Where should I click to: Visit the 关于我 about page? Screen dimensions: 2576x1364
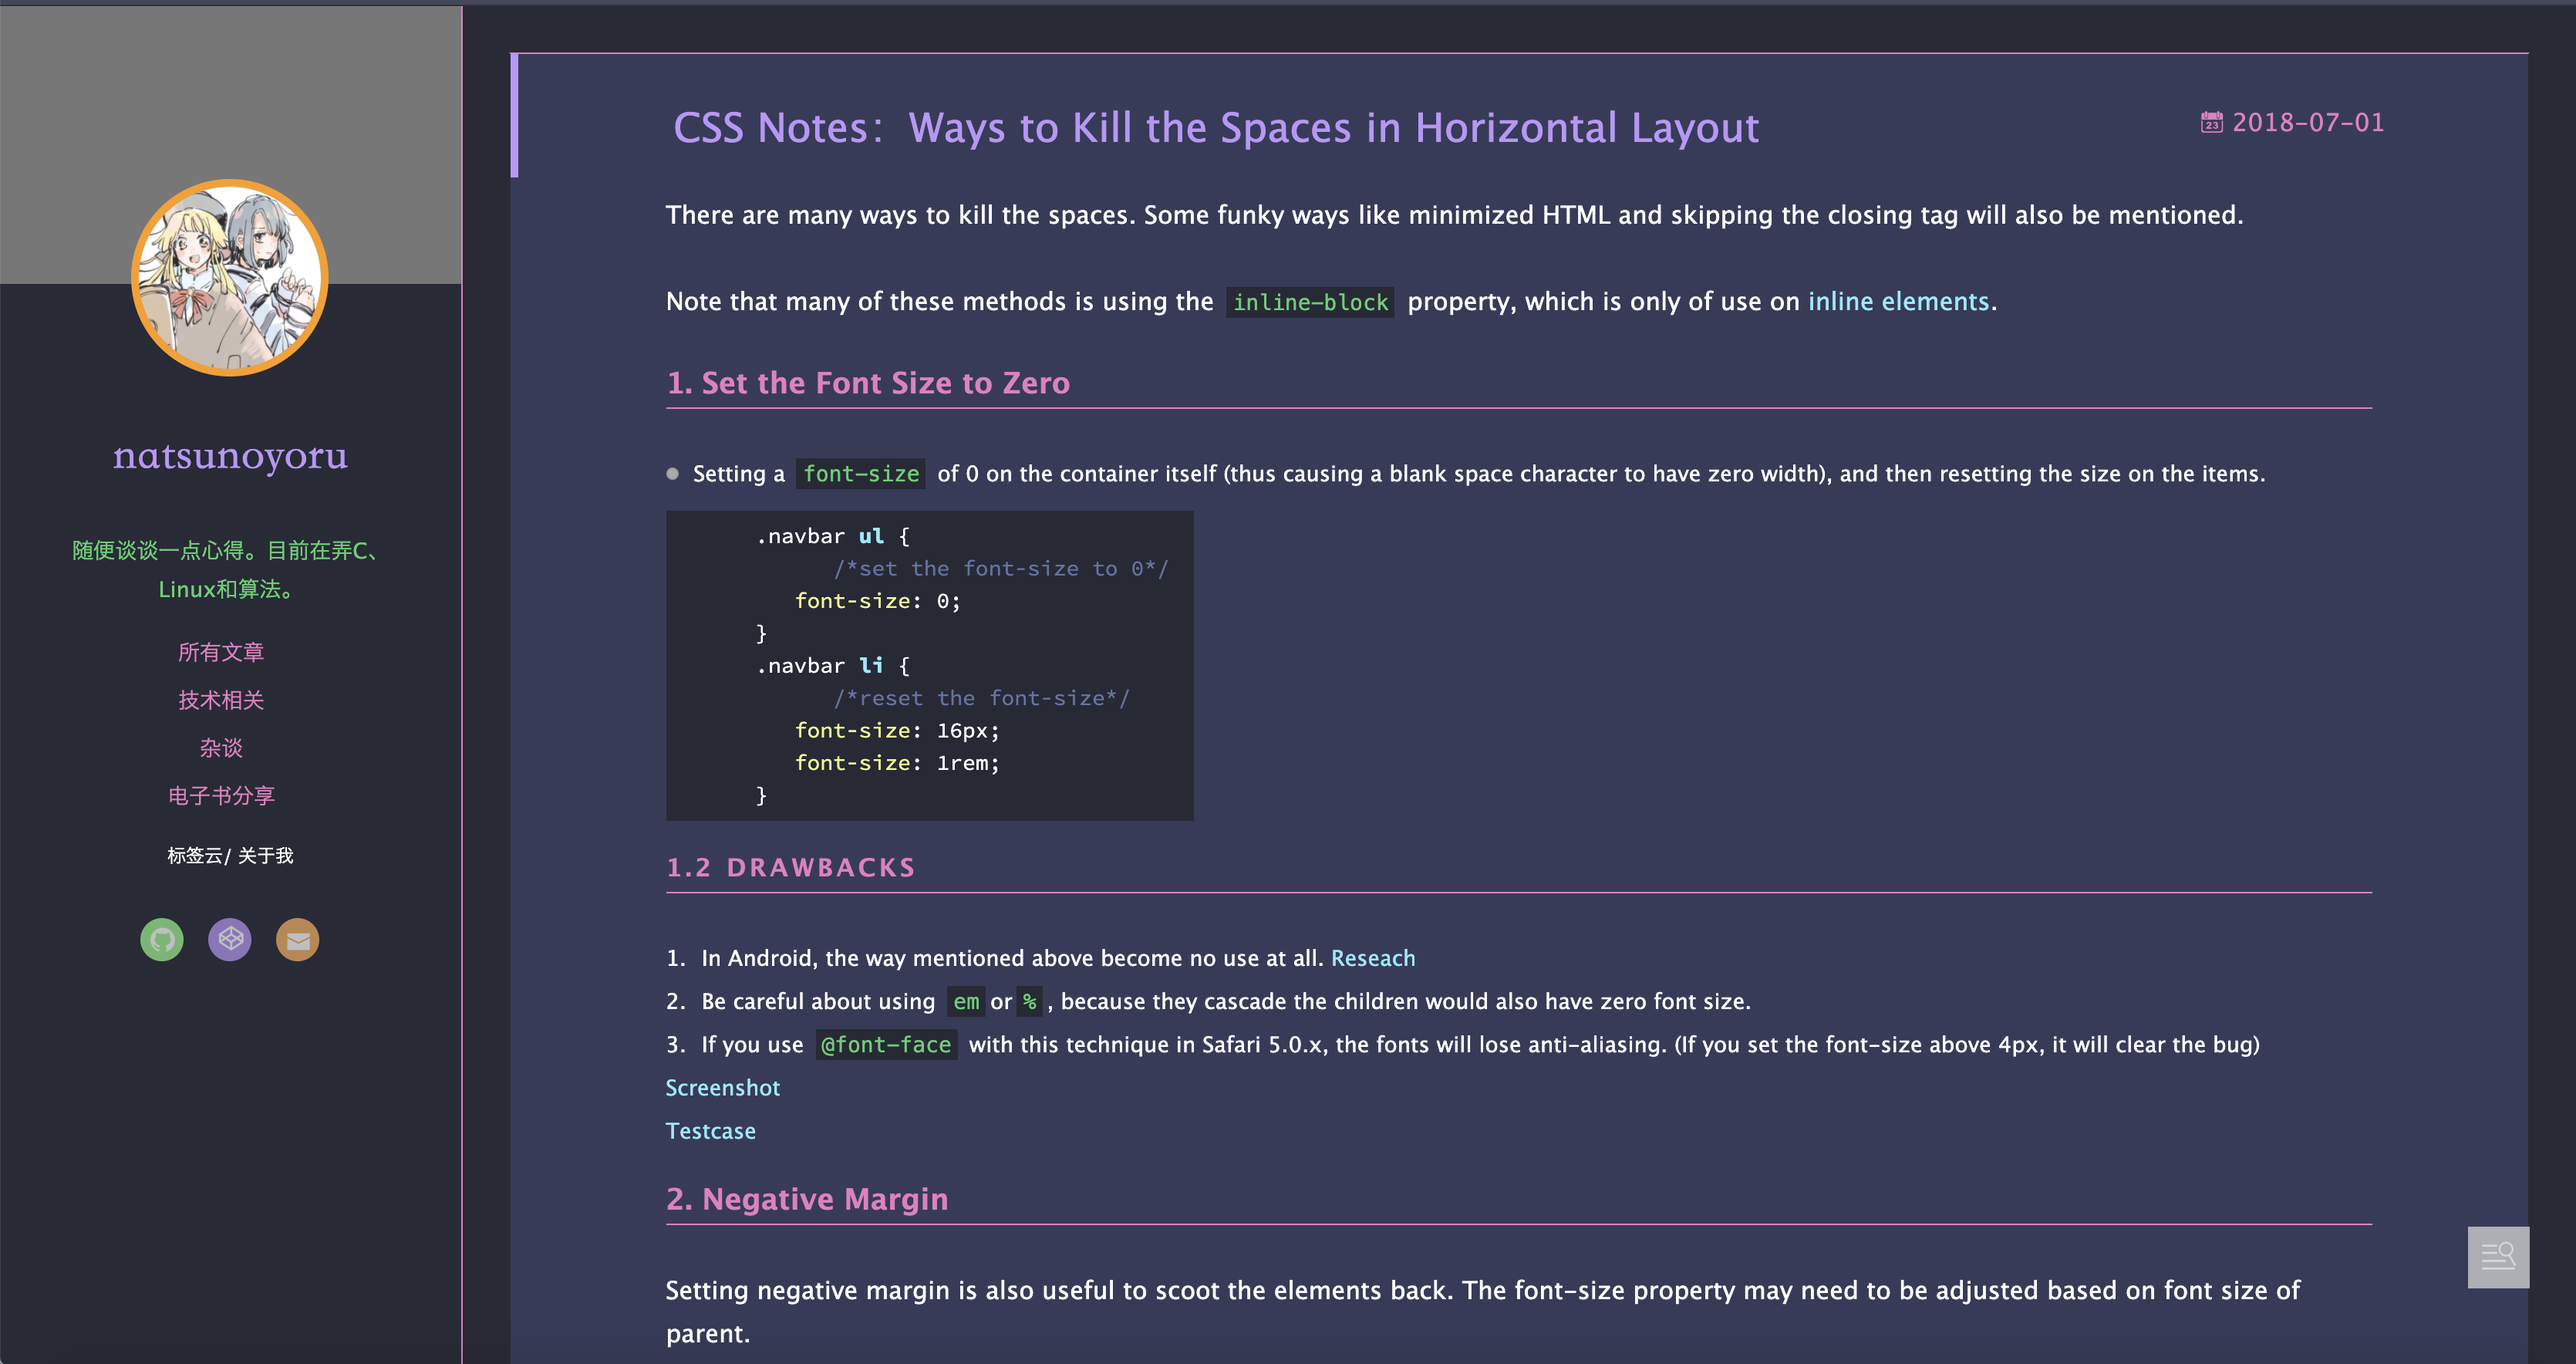(x=266, y=856)
